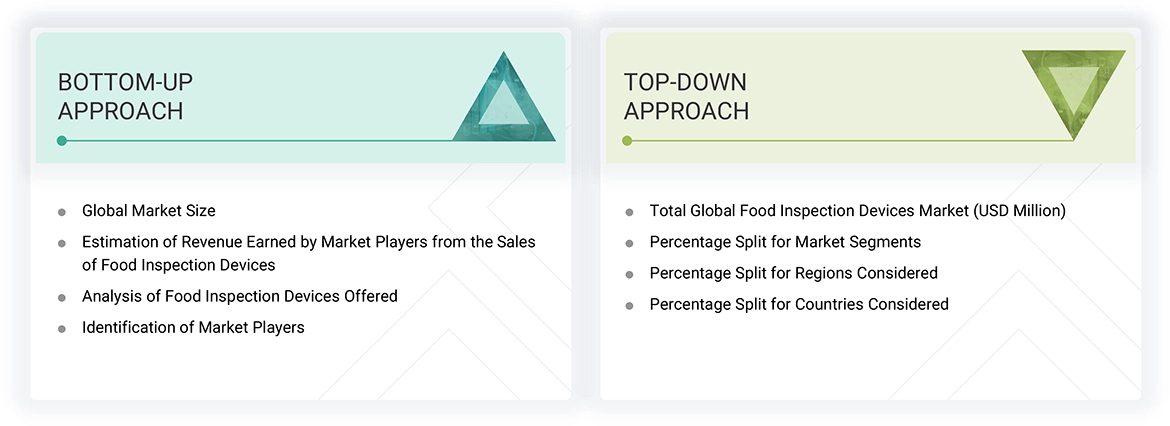1170x426 pixels.
Task: Click Percentage Split for Market Segments text
Action: tap(785, 242)
